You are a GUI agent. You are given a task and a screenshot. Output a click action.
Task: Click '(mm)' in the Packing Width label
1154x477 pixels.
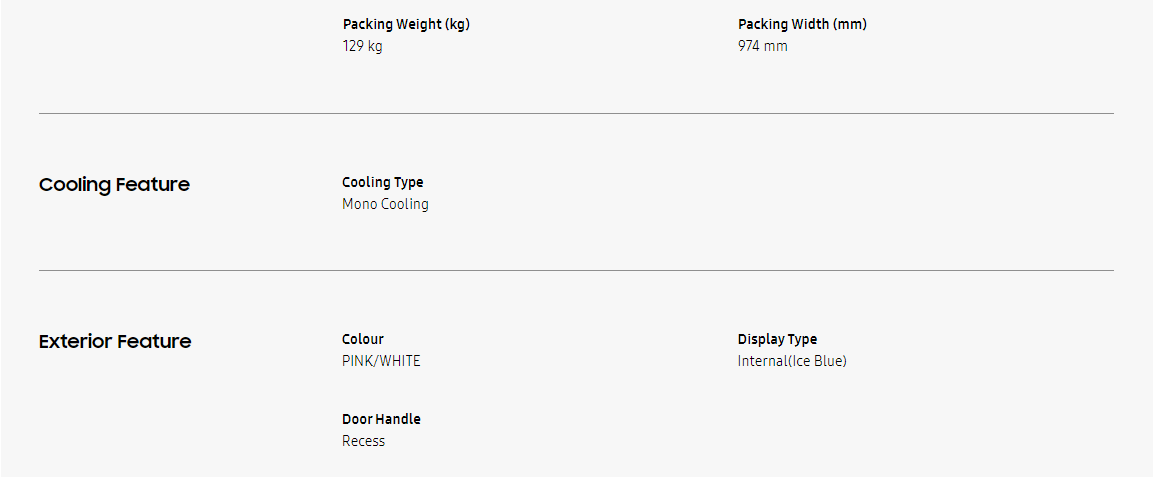click(851, 24)
